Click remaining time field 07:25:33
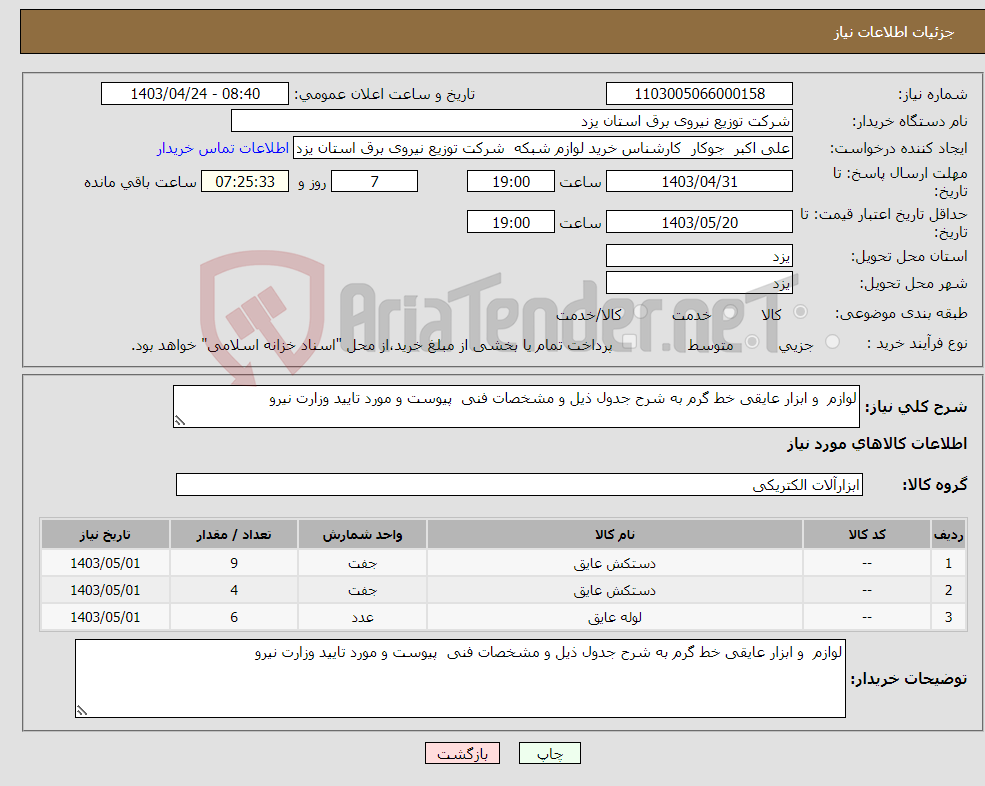Screen dimensions: 985x786 [245, 182]
